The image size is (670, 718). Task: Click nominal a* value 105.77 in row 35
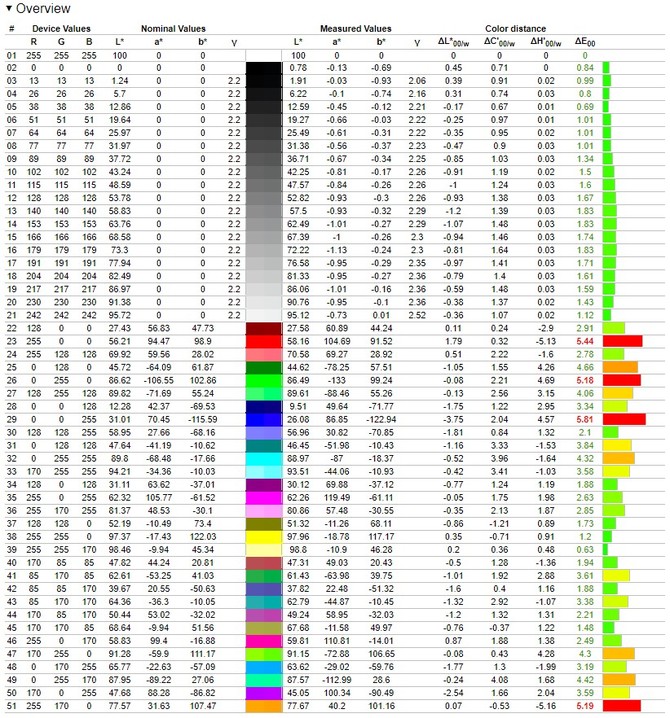tap(158, 498)
